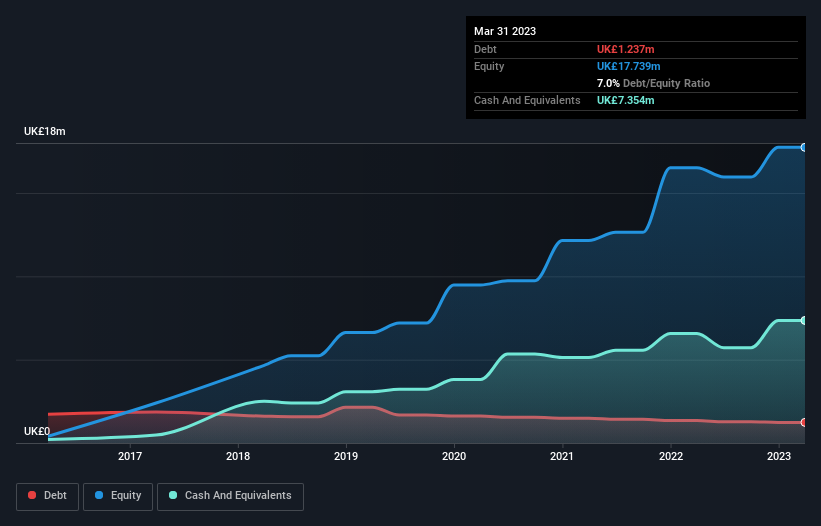821x526 pixels.
Task: Click the 2017 axis label
Action: [x=130, y=456]
